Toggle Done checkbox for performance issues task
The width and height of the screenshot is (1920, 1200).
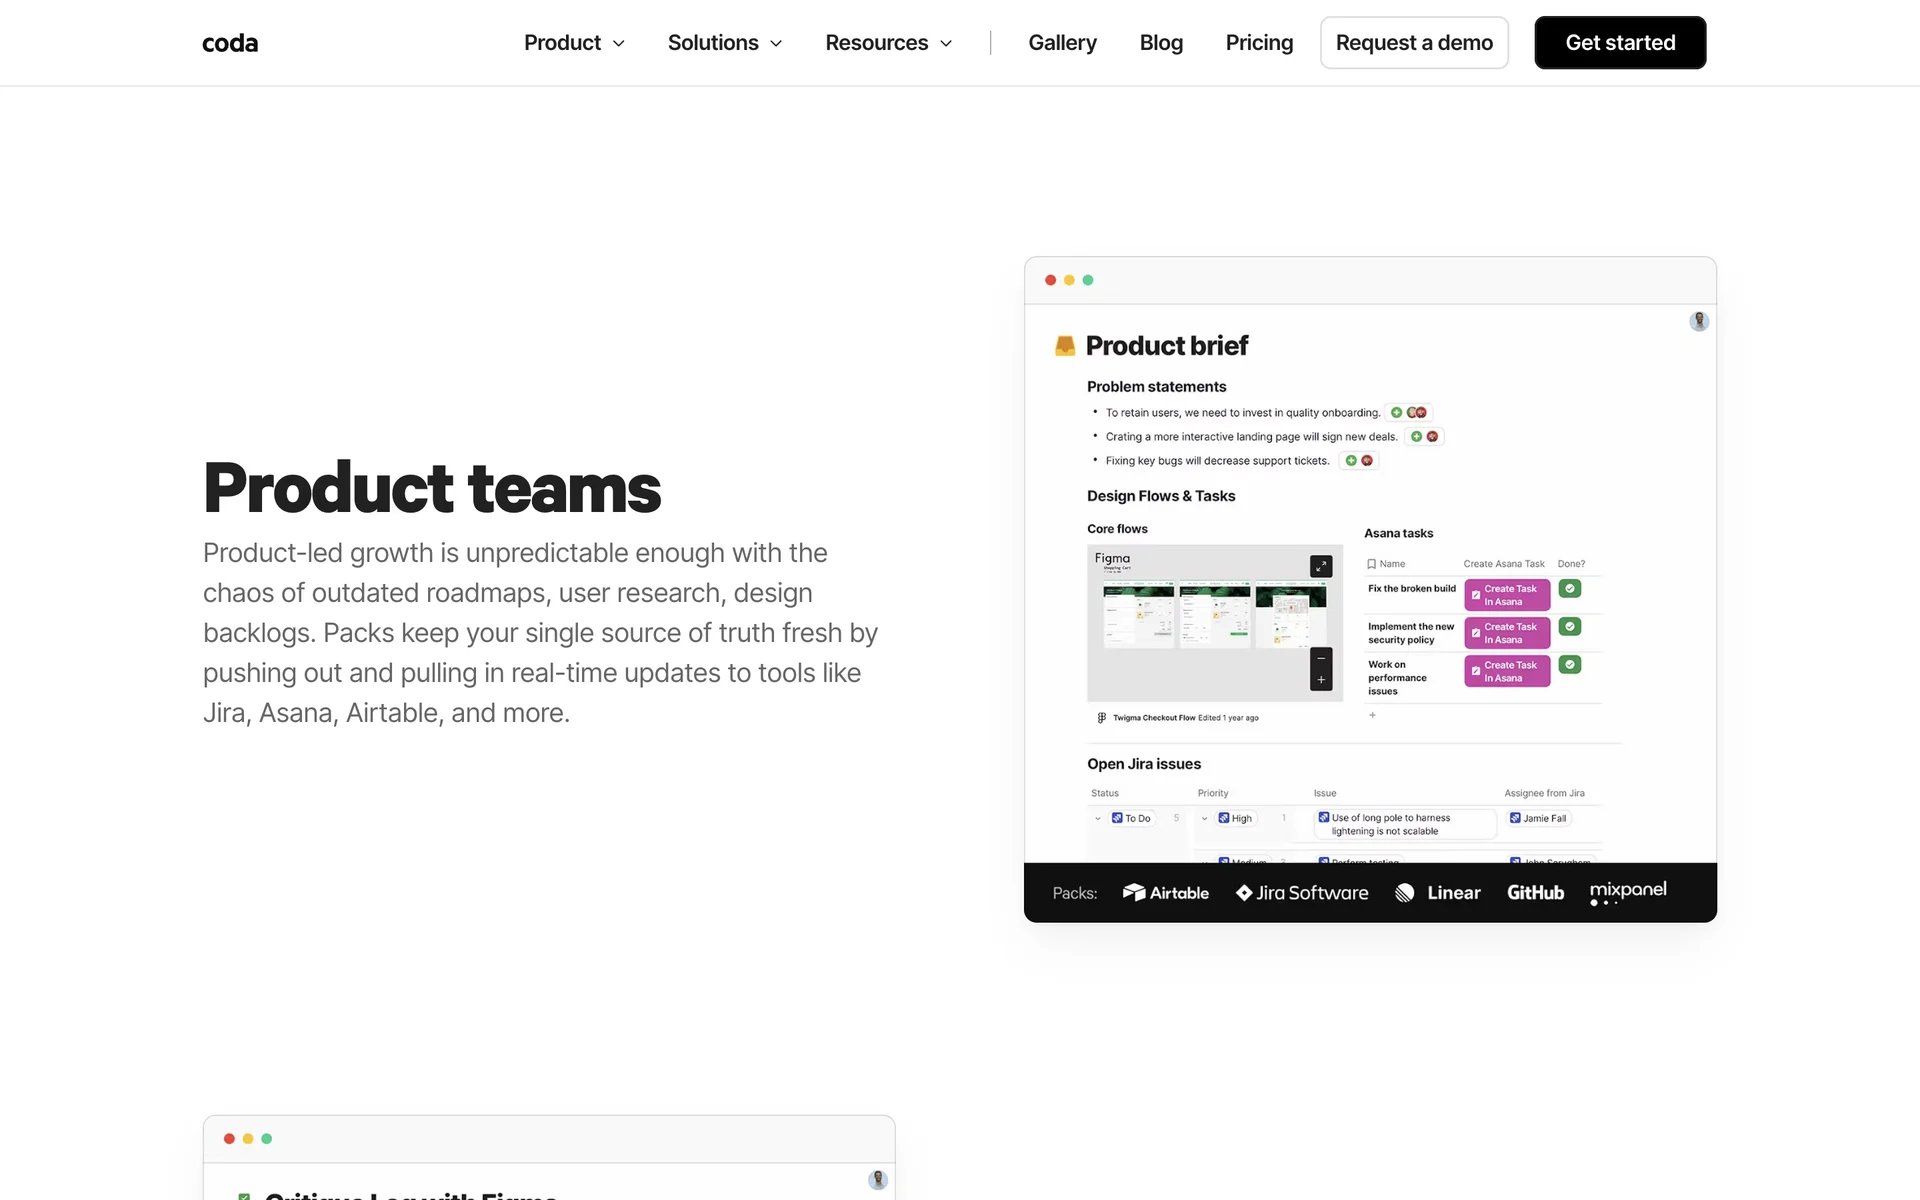pyautogui.click(x=1570, y=665)
